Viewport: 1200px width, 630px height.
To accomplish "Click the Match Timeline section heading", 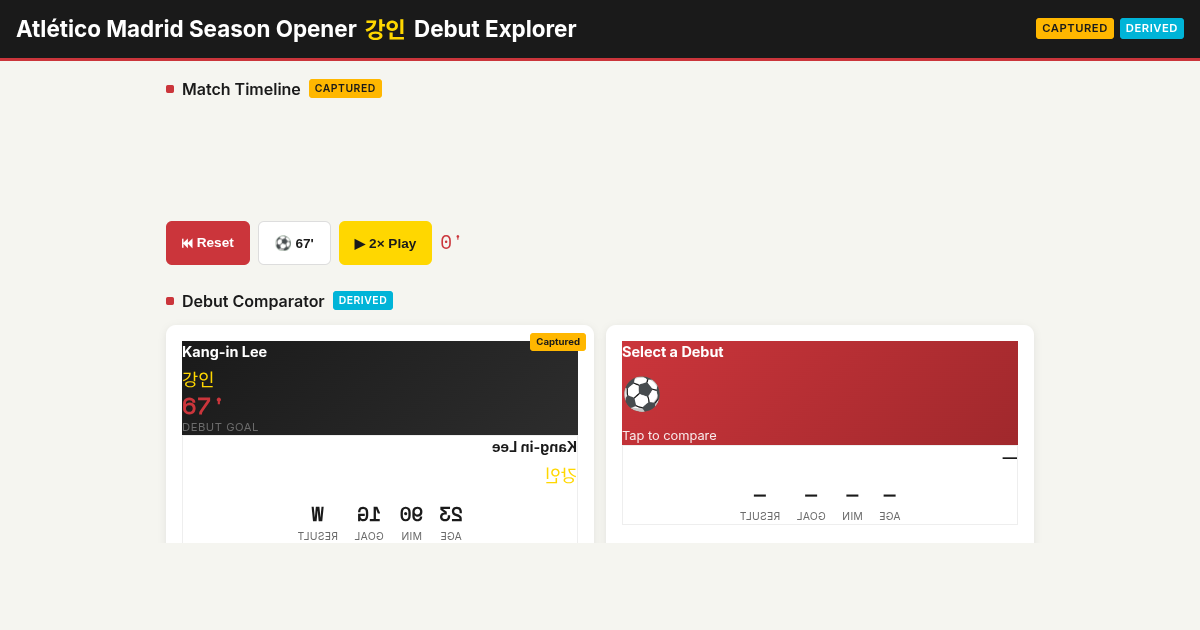I will (x=241, y=89).
